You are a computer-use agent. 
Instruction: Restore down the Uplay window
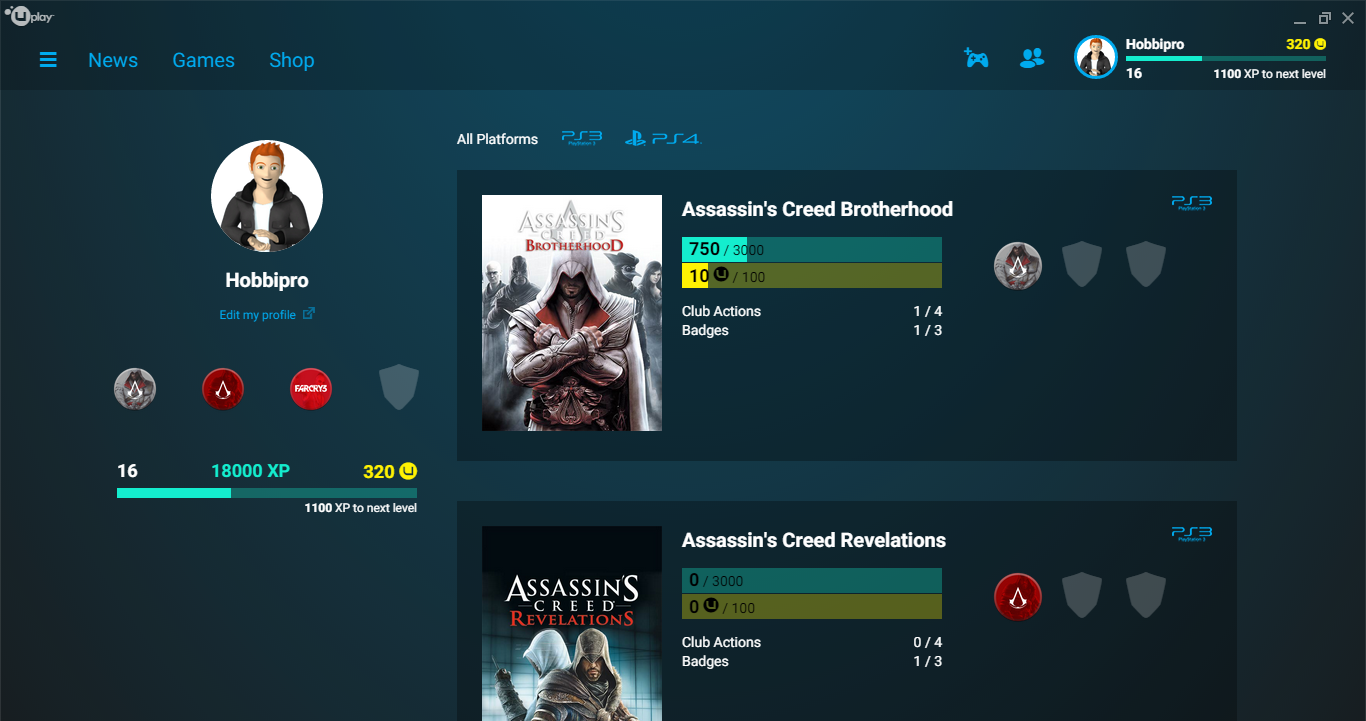(1324, 18)
